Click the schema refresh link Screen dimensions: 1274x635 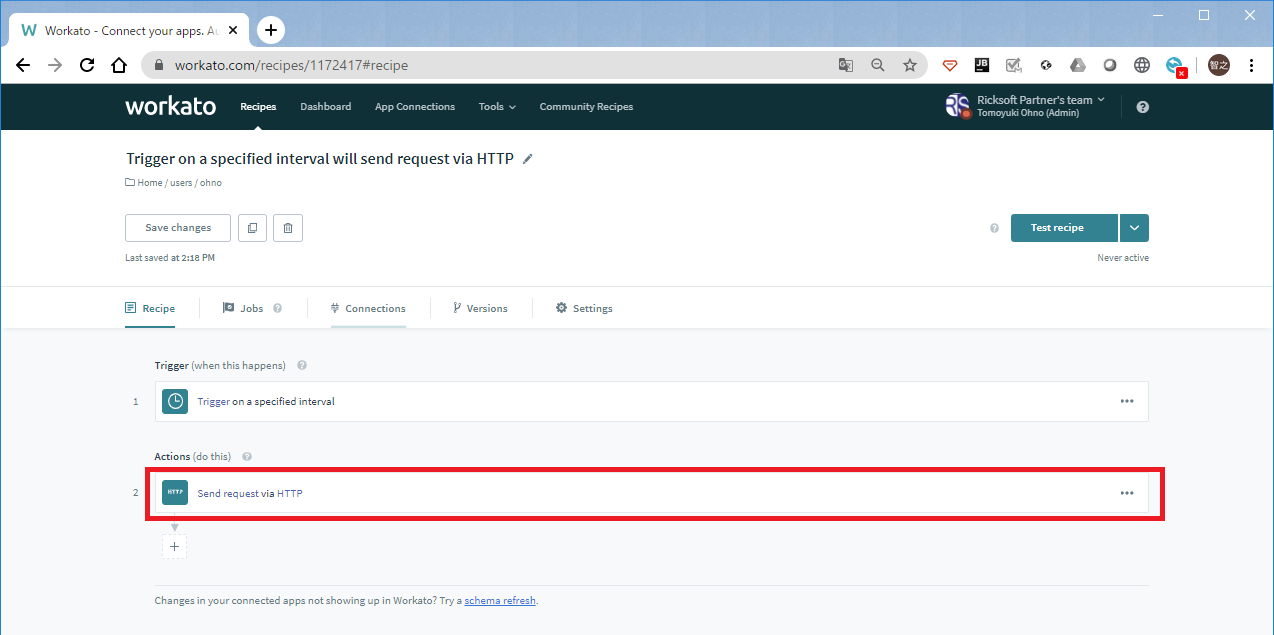coord(500,601)
